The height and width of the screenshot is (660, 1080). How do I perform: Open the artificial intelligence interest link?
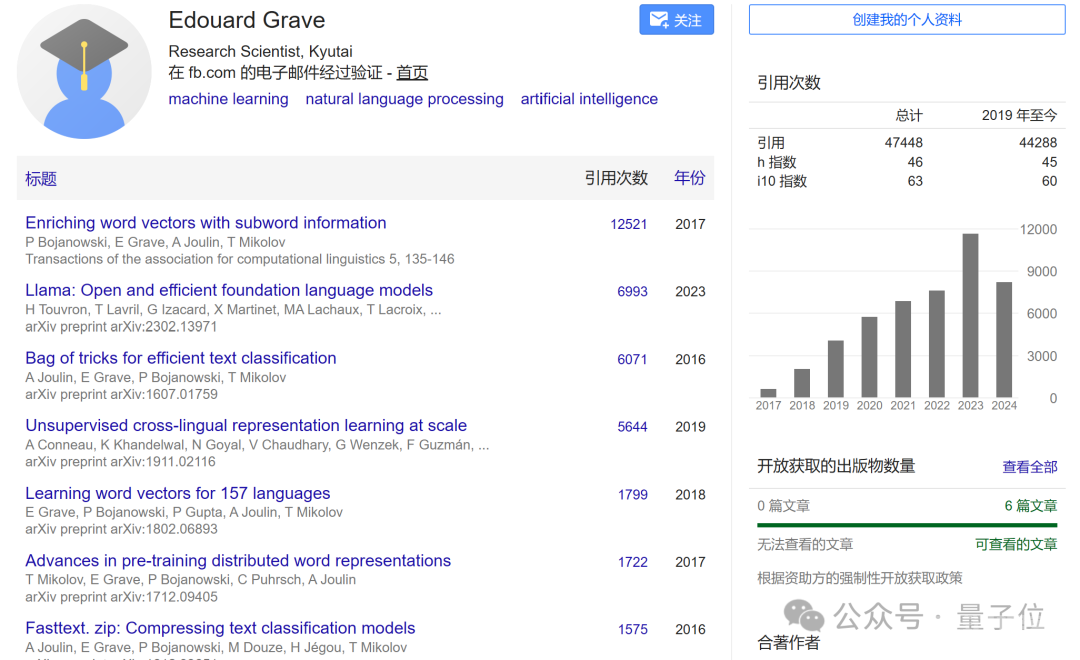pos(589,99)
